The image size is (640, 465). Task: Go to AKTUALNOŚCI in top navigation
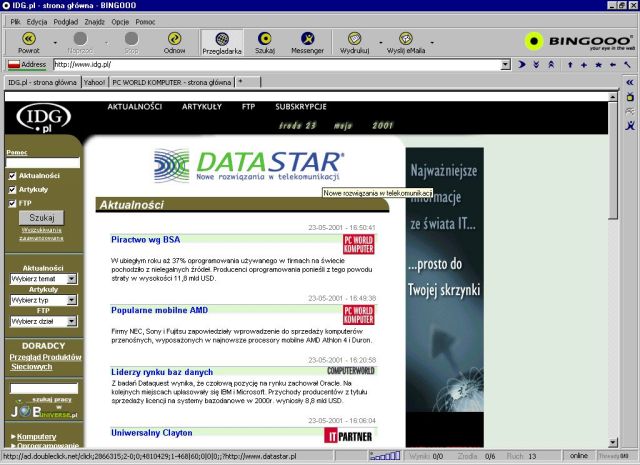[x=135, y=107]
